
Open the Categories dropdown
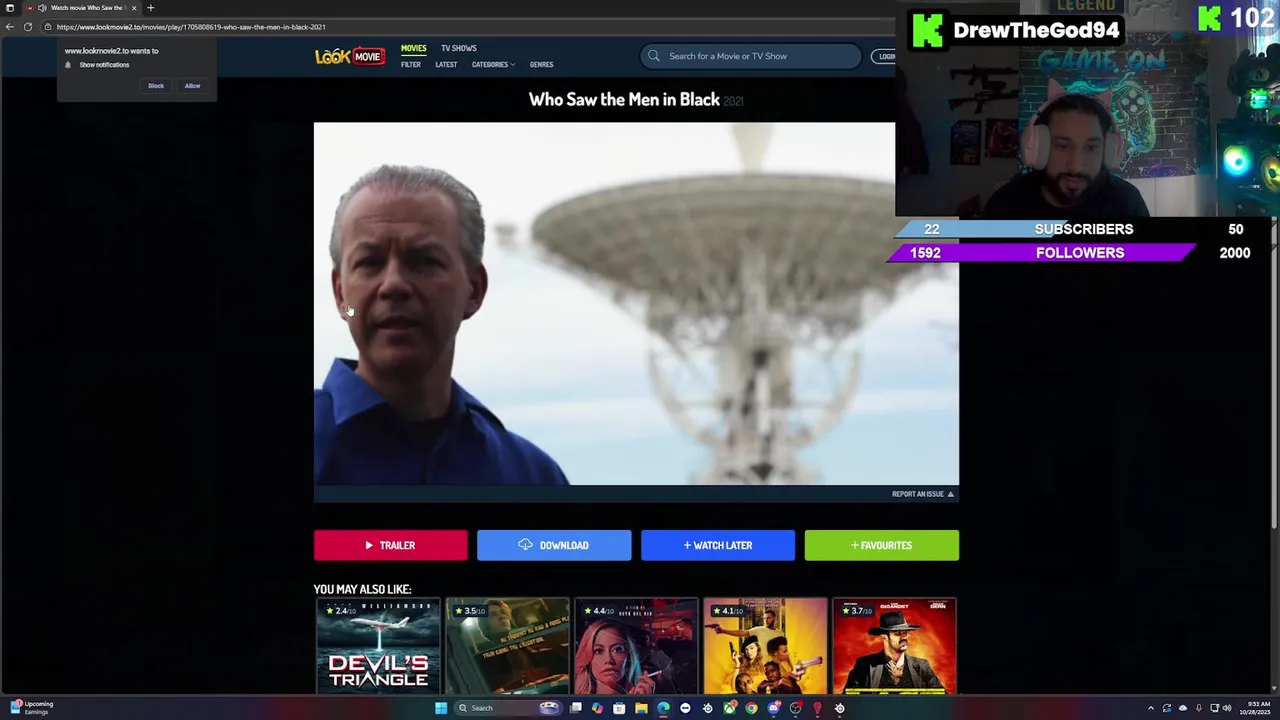493,64
